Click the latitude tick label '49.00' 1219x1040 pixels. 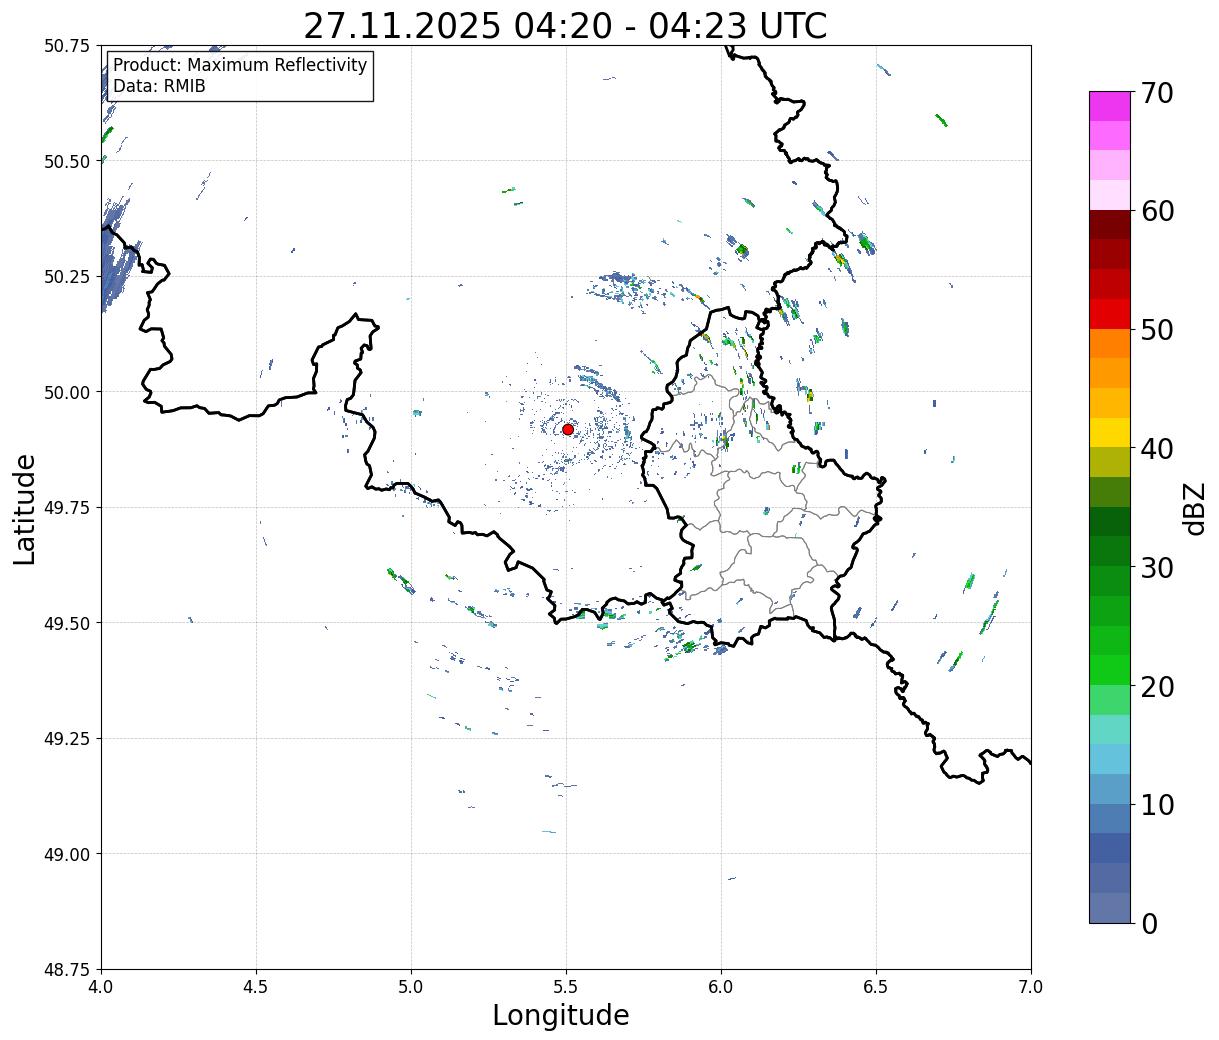coord(67,854)
